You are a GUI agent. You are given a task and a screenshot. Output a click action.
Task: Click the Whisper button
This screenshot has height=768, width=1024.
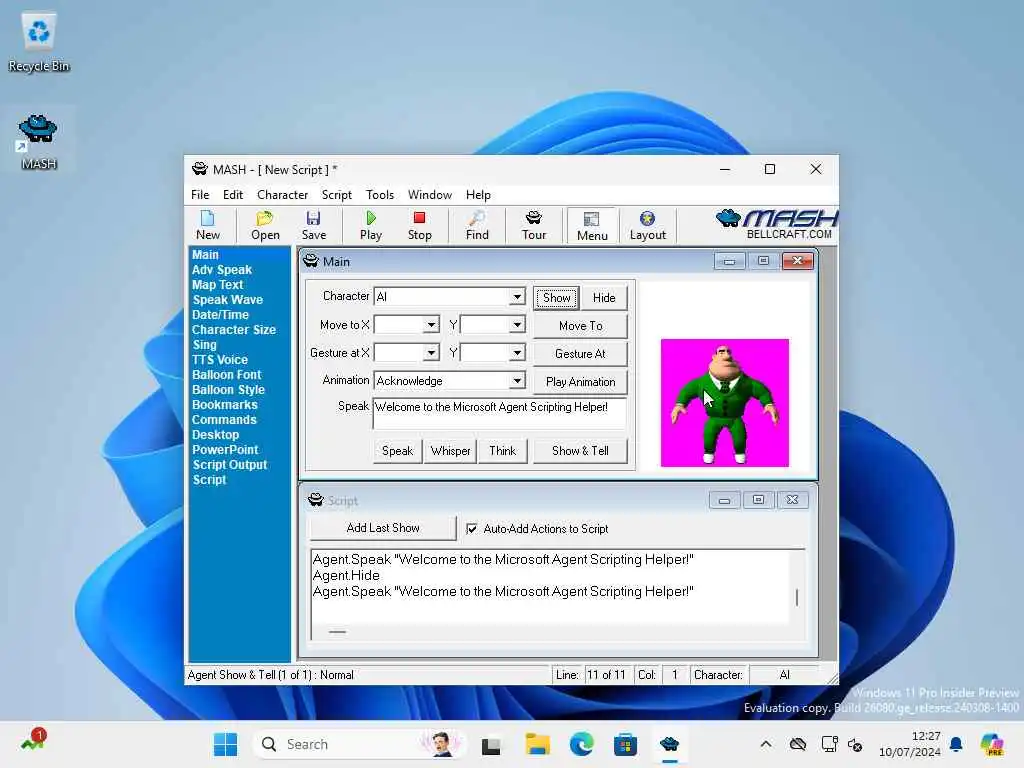pos(450,451)
